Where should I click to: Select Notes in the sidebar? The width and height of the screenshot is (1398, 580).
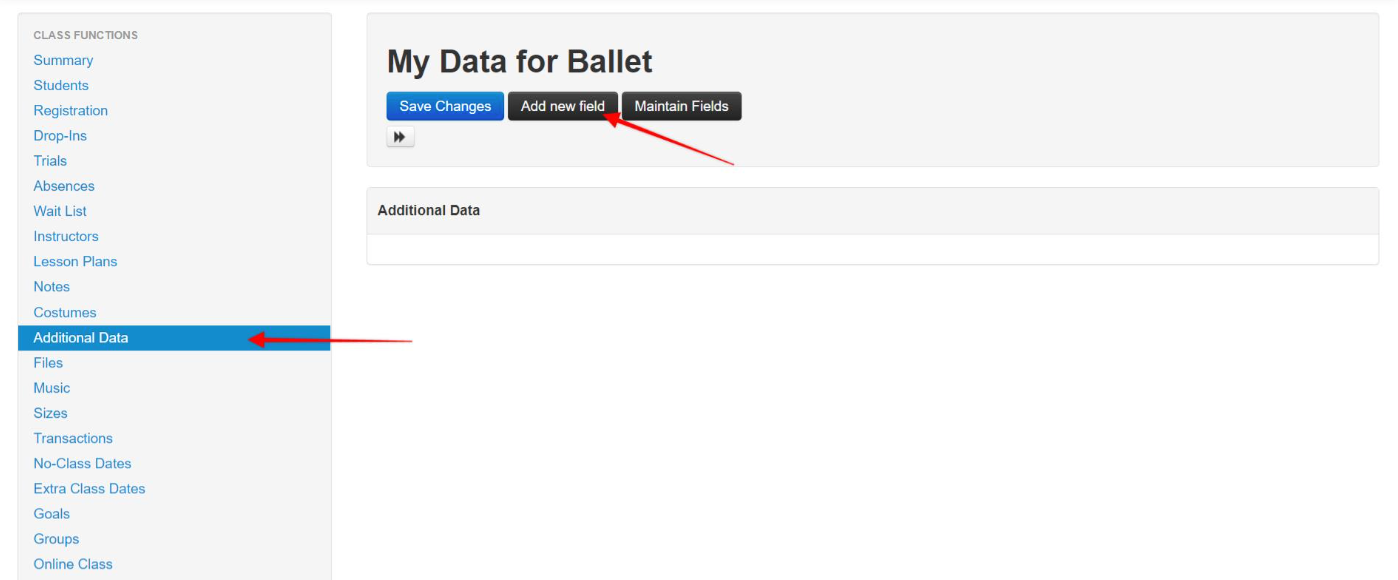(x=51, y=286)
